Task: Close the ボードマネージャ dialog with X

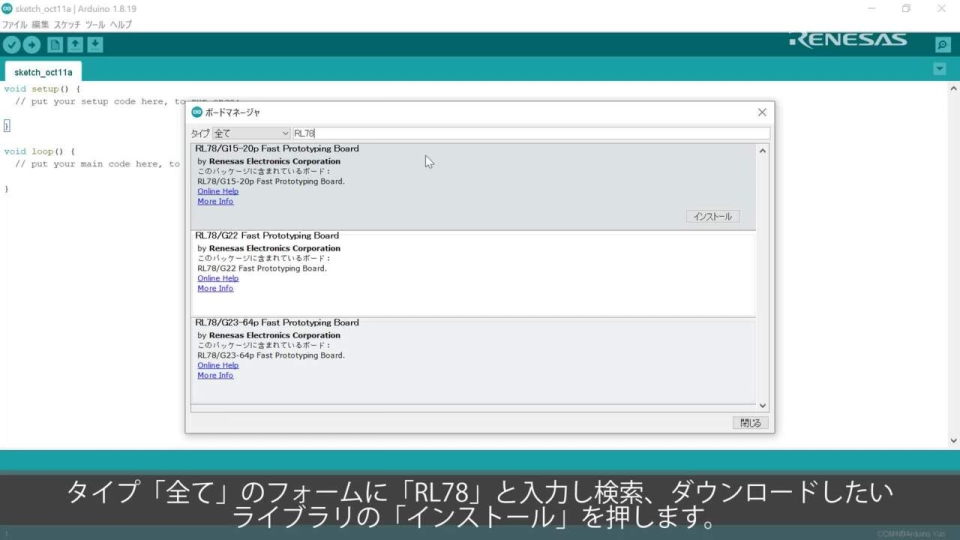Action: pos(762,112)
